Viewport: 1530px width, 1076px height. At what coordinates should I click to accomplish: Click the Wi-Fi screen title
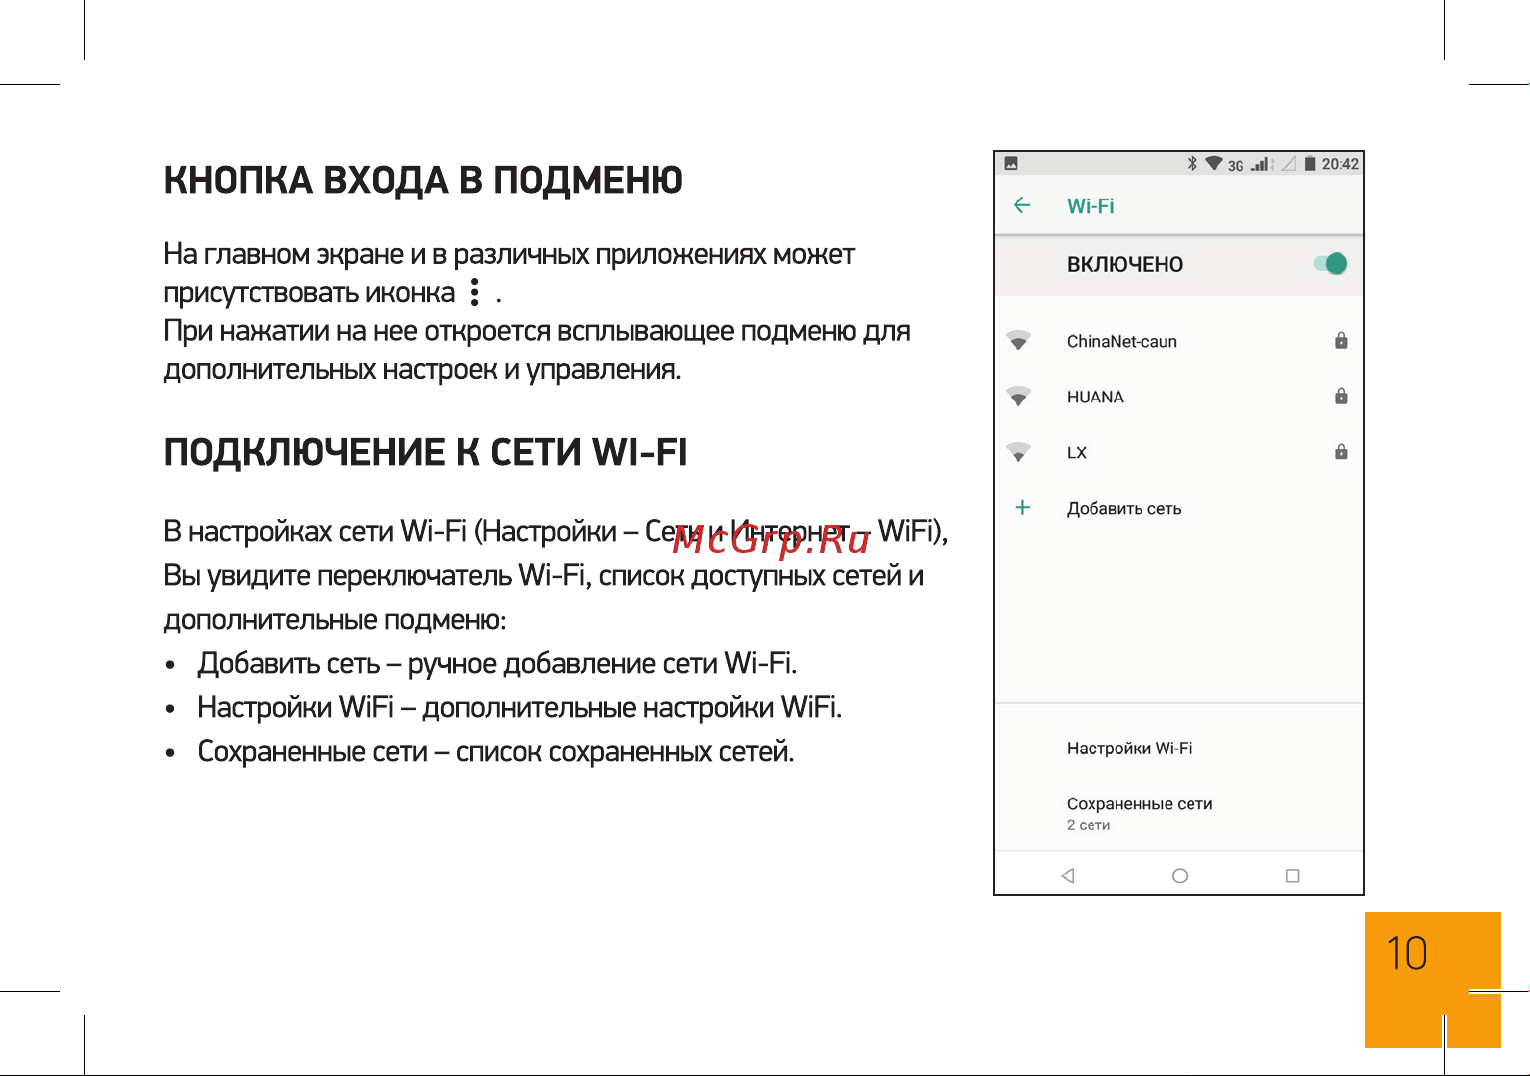click(x=1090, y=206)
